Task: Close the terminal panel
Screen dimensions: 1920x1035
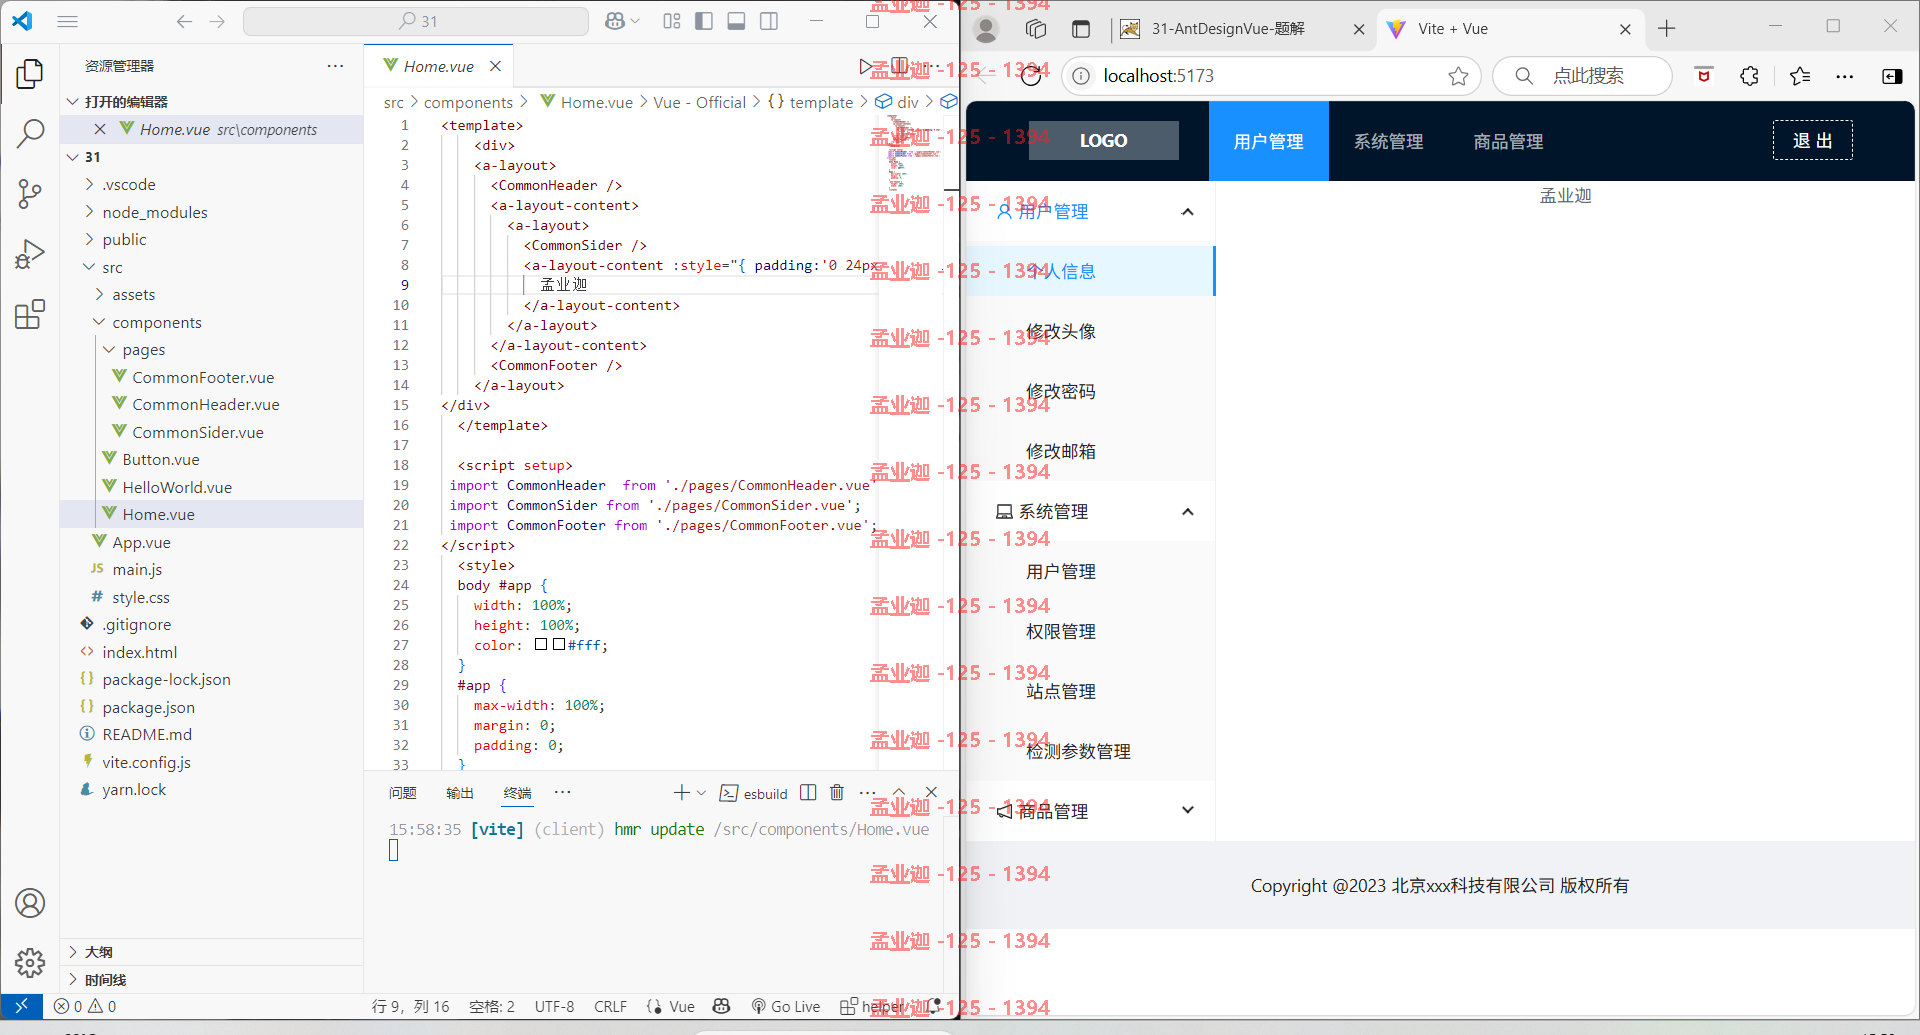Action: click(931, 793)
